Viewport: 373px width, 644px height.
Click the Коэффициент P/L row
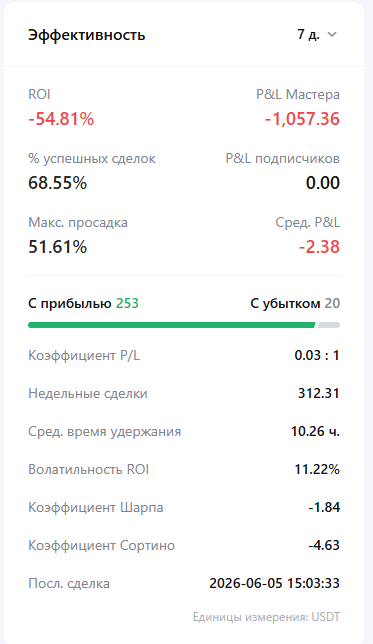tap(184, 355)
